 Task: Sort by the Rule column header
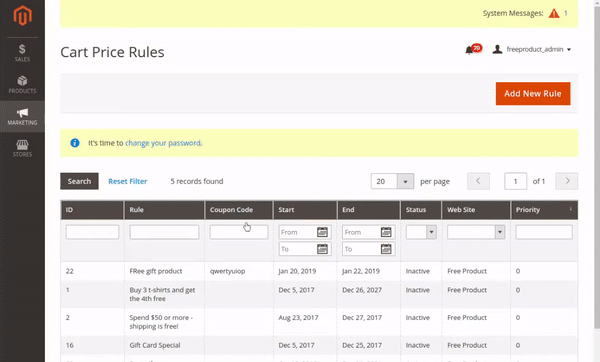click(x=164, y=210)
